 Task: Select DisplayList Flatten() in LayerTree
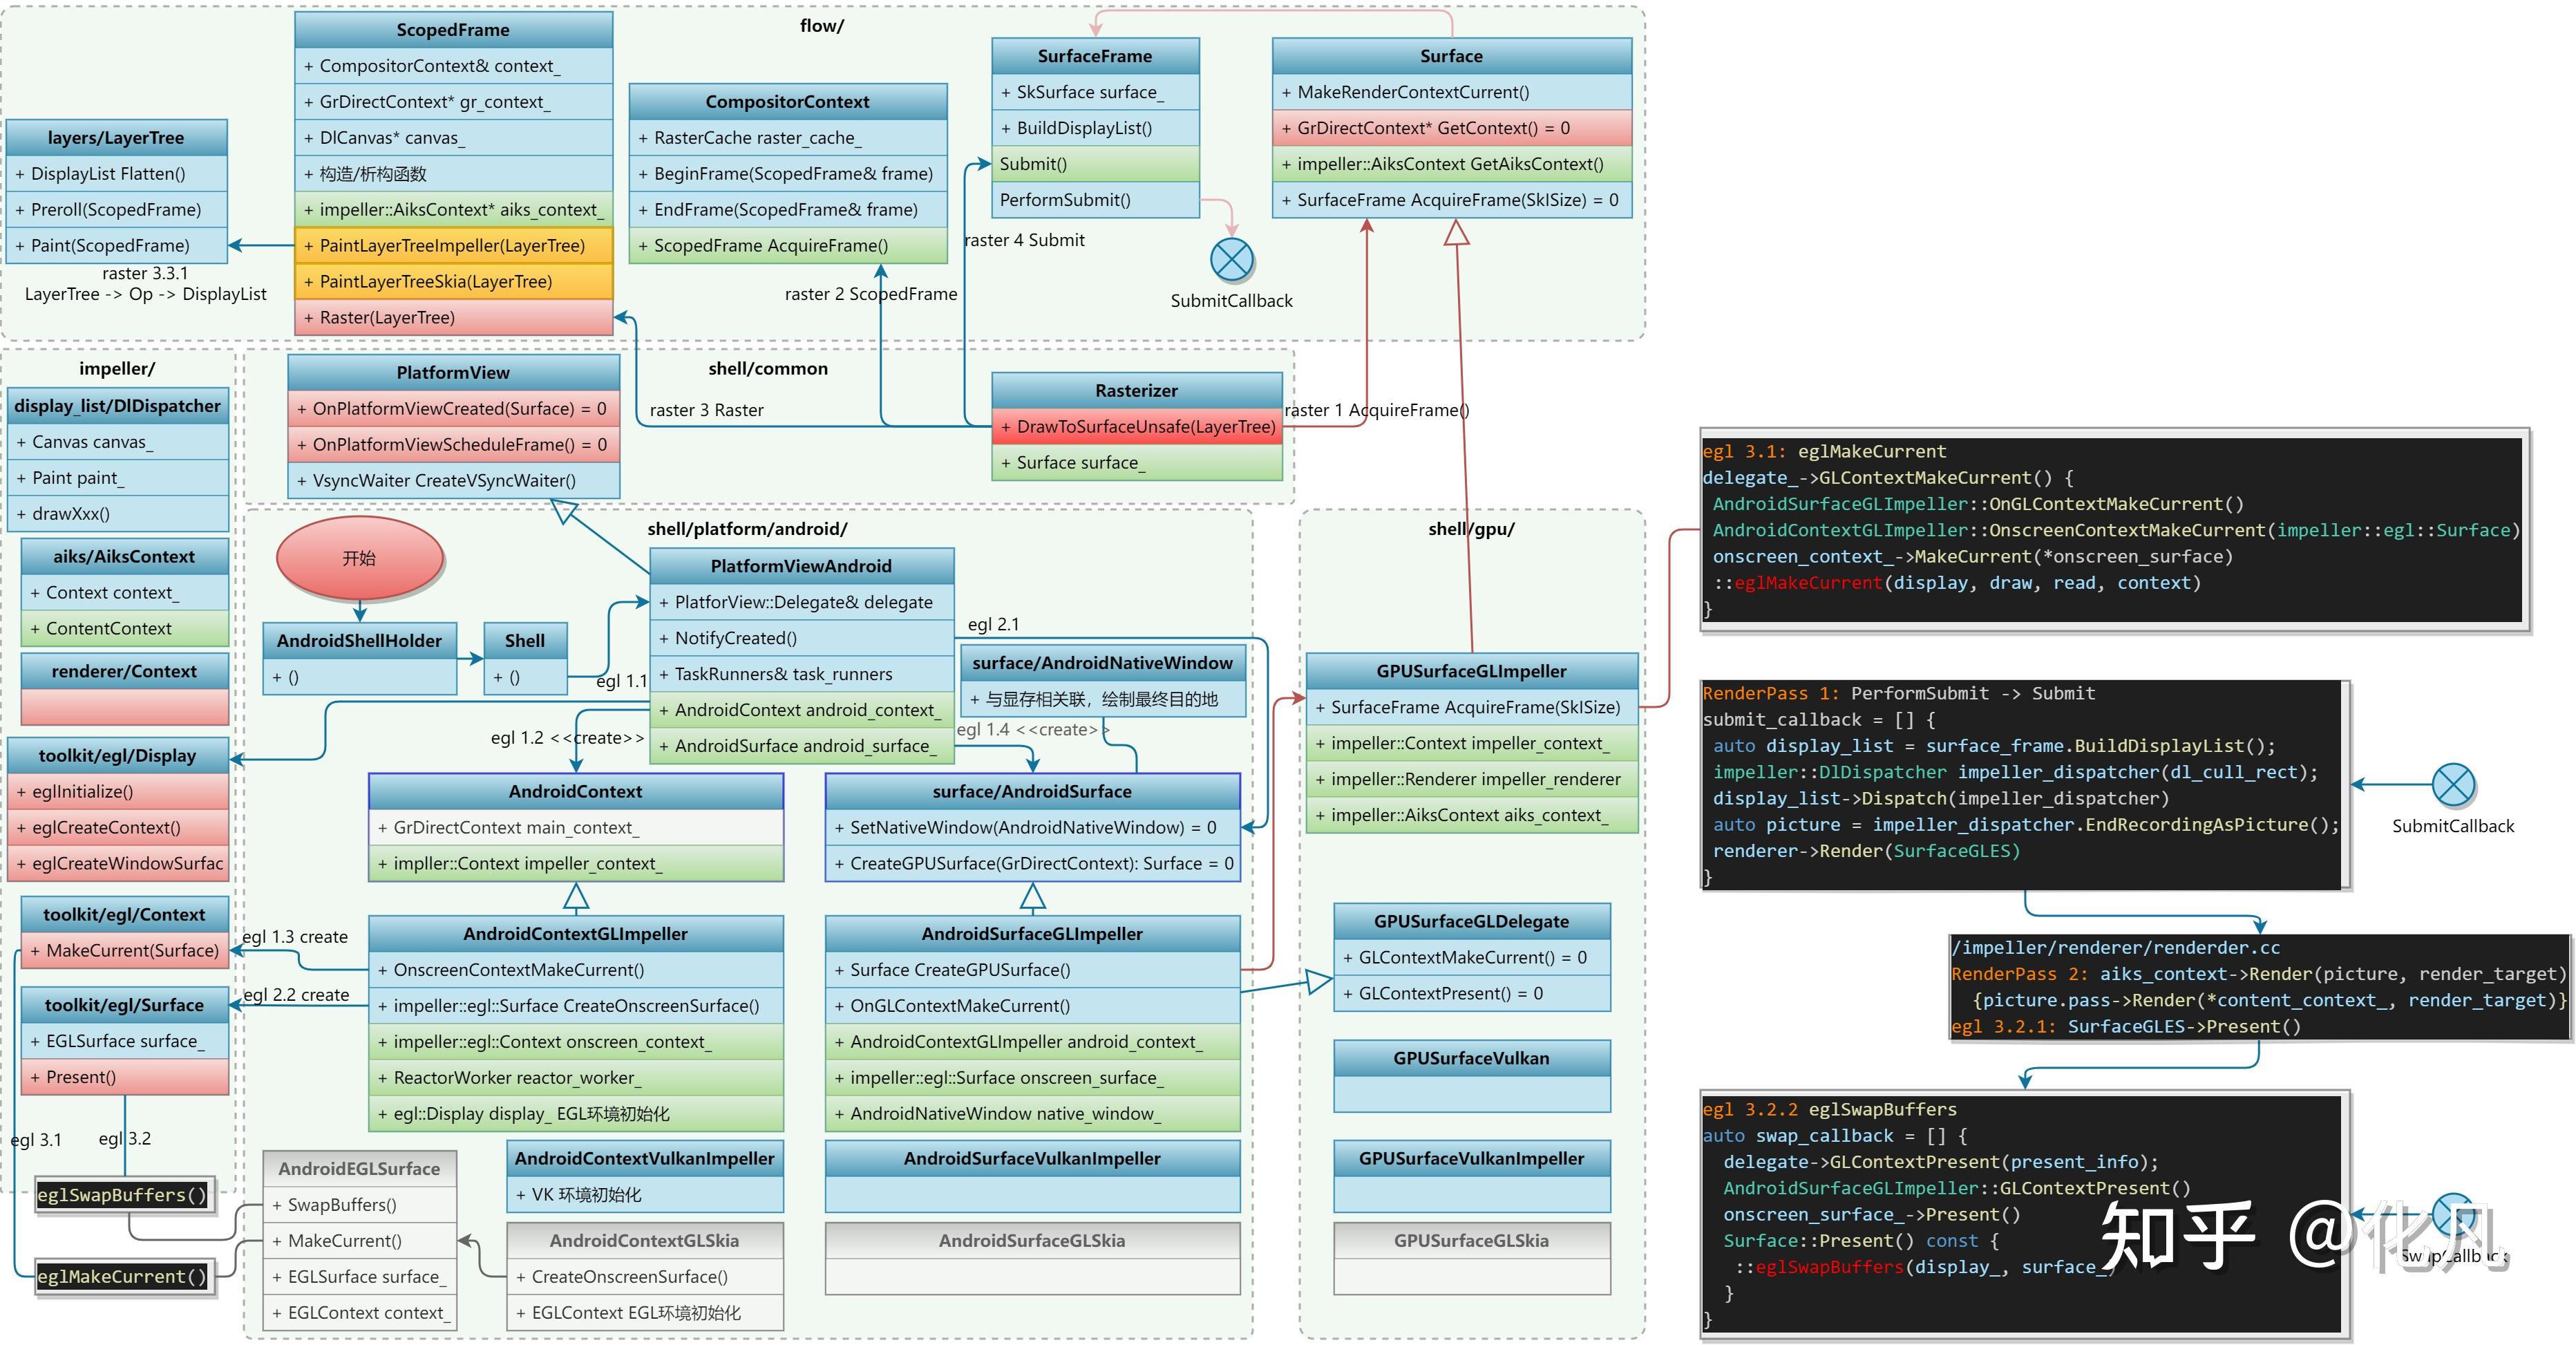point(116,173)
